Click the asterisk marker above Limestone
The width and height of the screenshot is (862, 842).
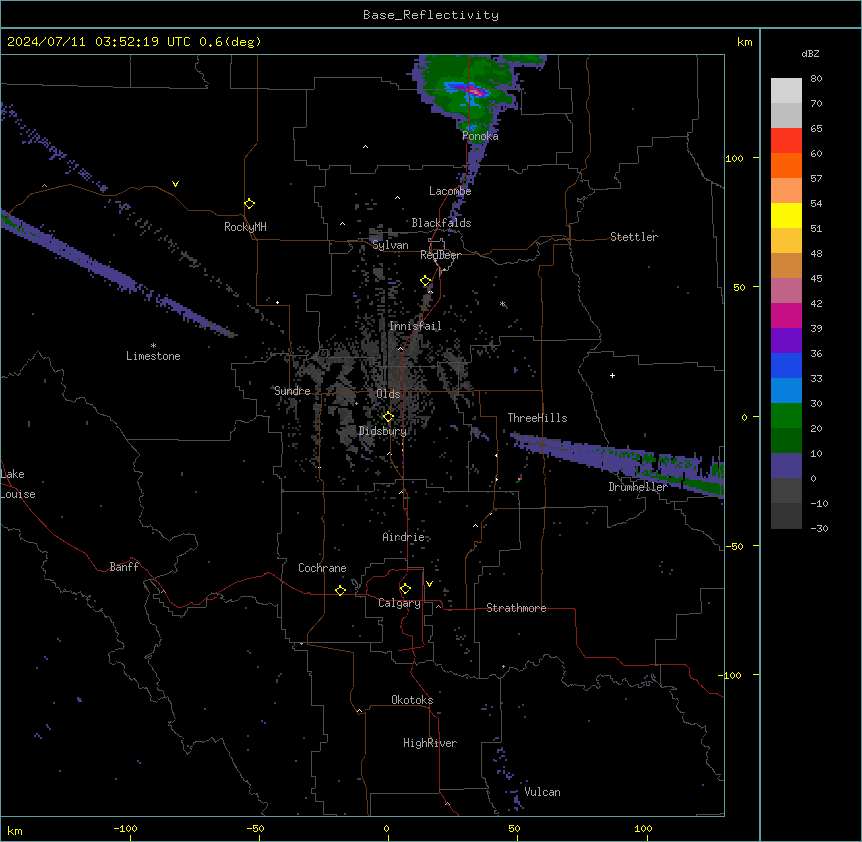click(153, 346)
